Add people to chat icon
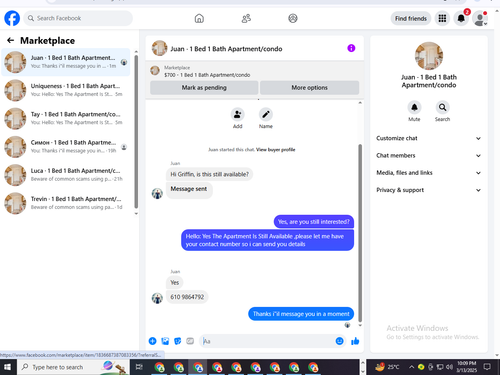This screenshot has height=375, width=500. tap(237, 115)
